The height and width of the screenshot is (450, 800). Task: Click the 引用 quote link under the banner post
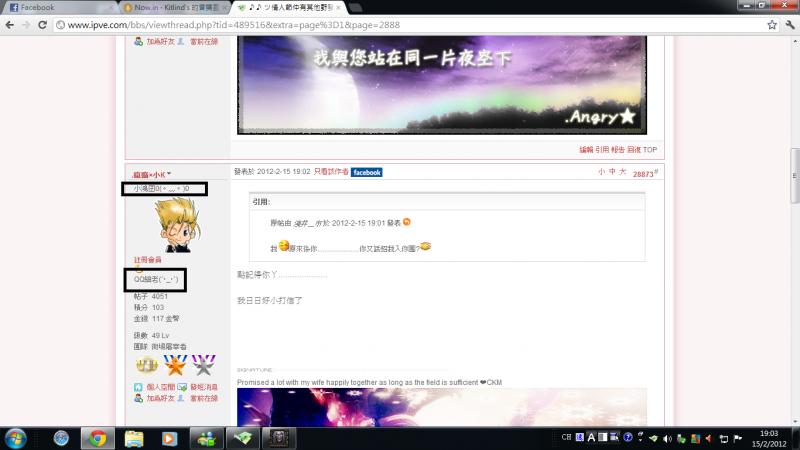pyautogui.click(x=602, y=149)
